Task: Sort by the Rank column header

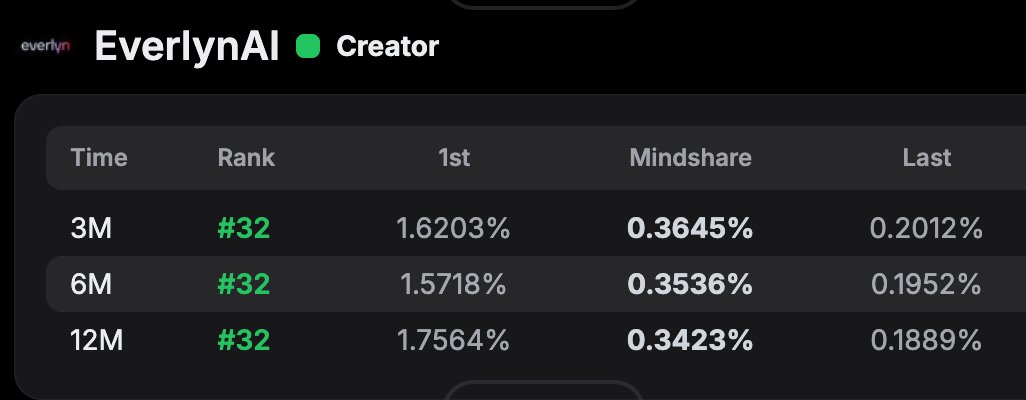Action: pos(246,157)
